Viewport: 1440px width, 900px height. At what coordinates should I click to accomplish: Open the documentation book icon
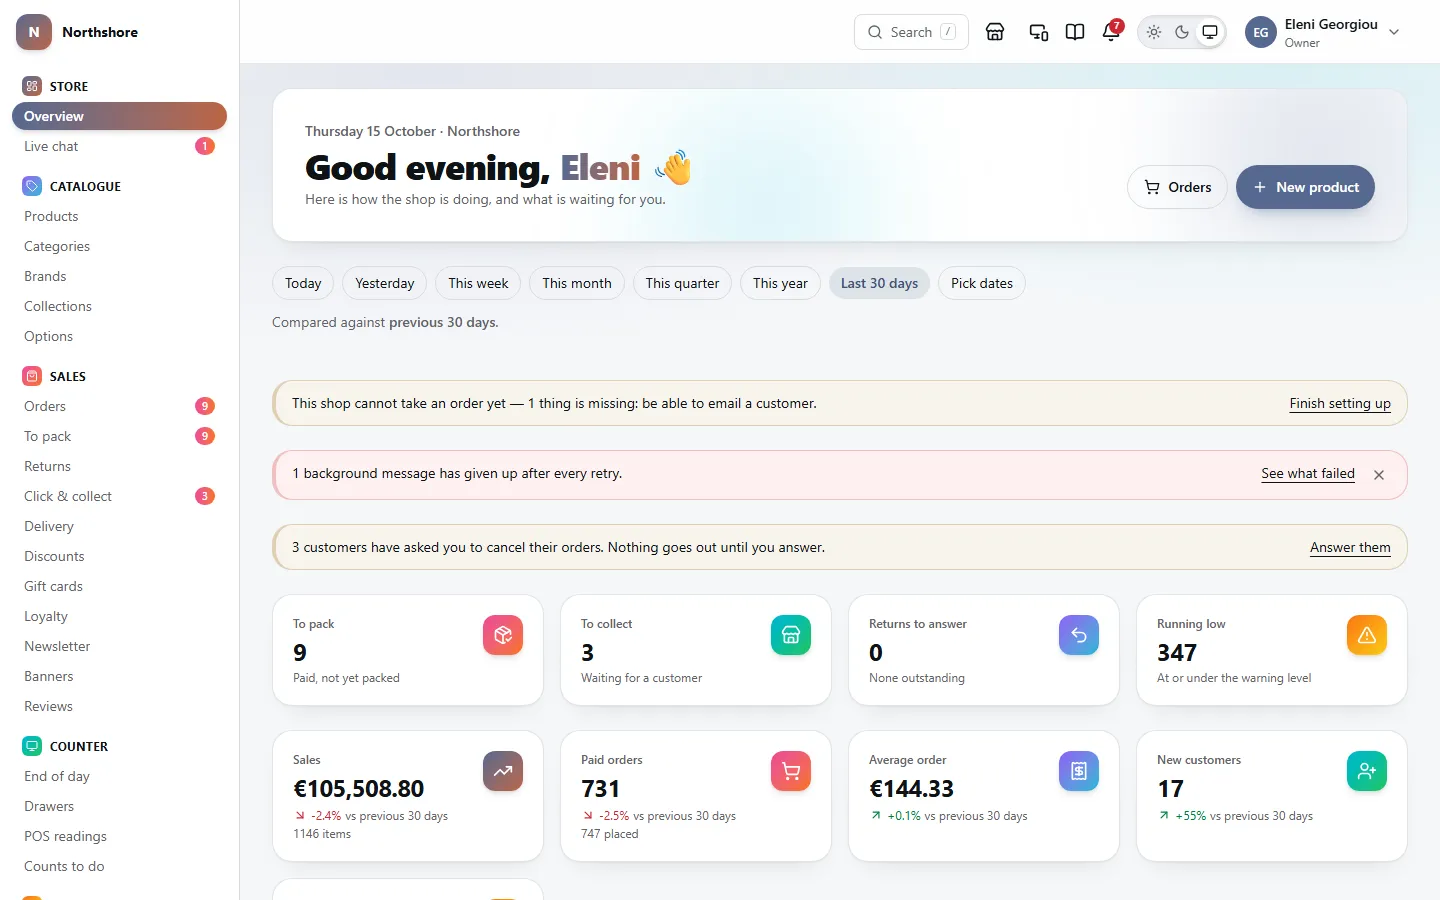tap(1075, 32)
